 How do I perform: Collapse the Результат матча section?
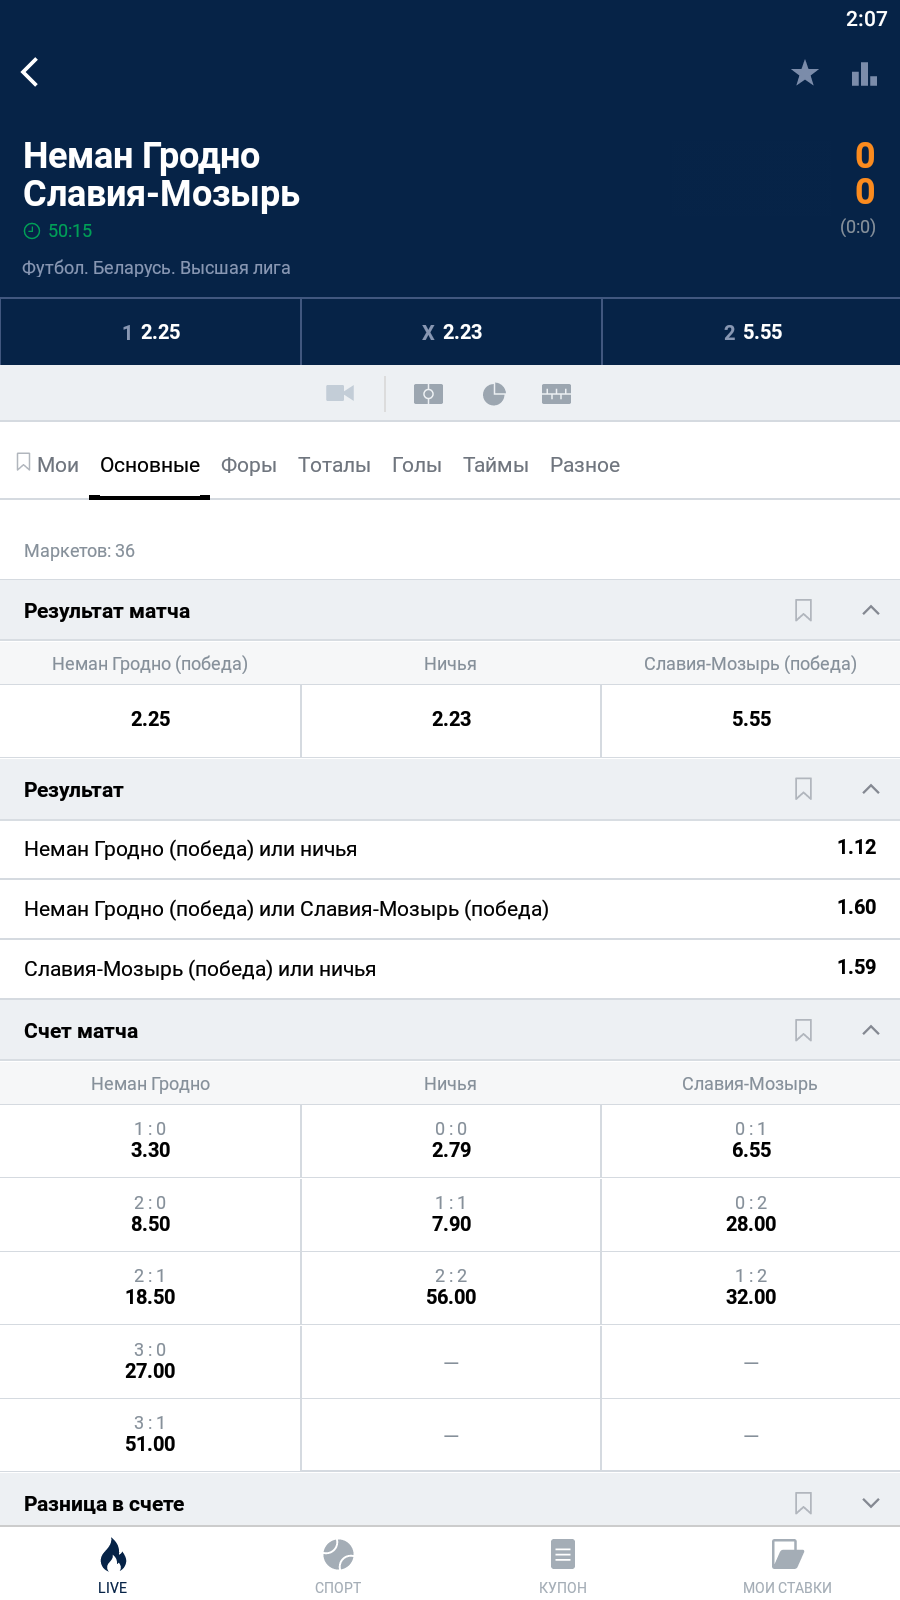click(871, 611)
